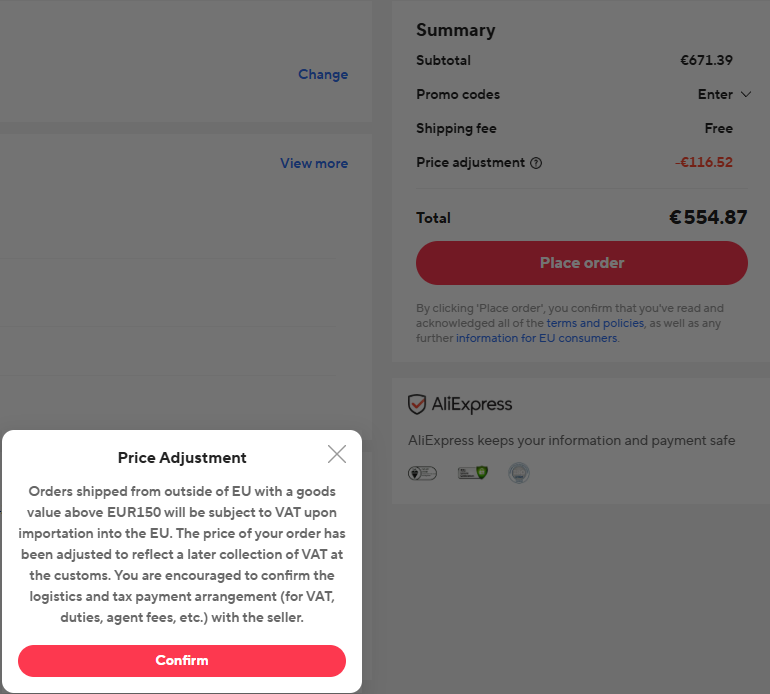Click the Change link
This screenshot has height=694, width=770.
tap(323, 74)
